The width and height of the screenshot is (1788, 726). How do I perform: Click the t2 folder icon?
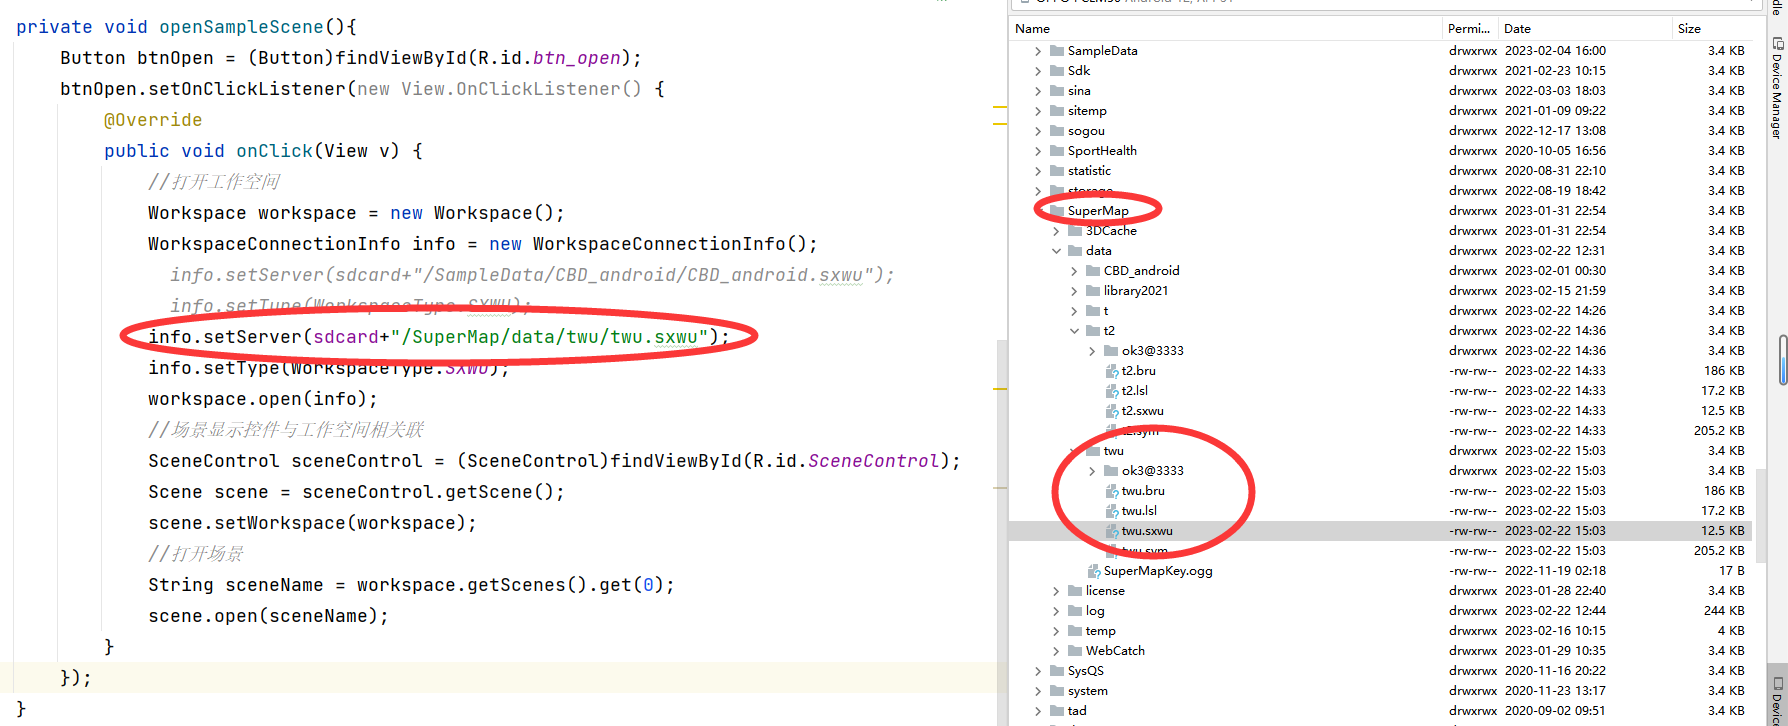pyautogui.click(x=1093, y=330)
